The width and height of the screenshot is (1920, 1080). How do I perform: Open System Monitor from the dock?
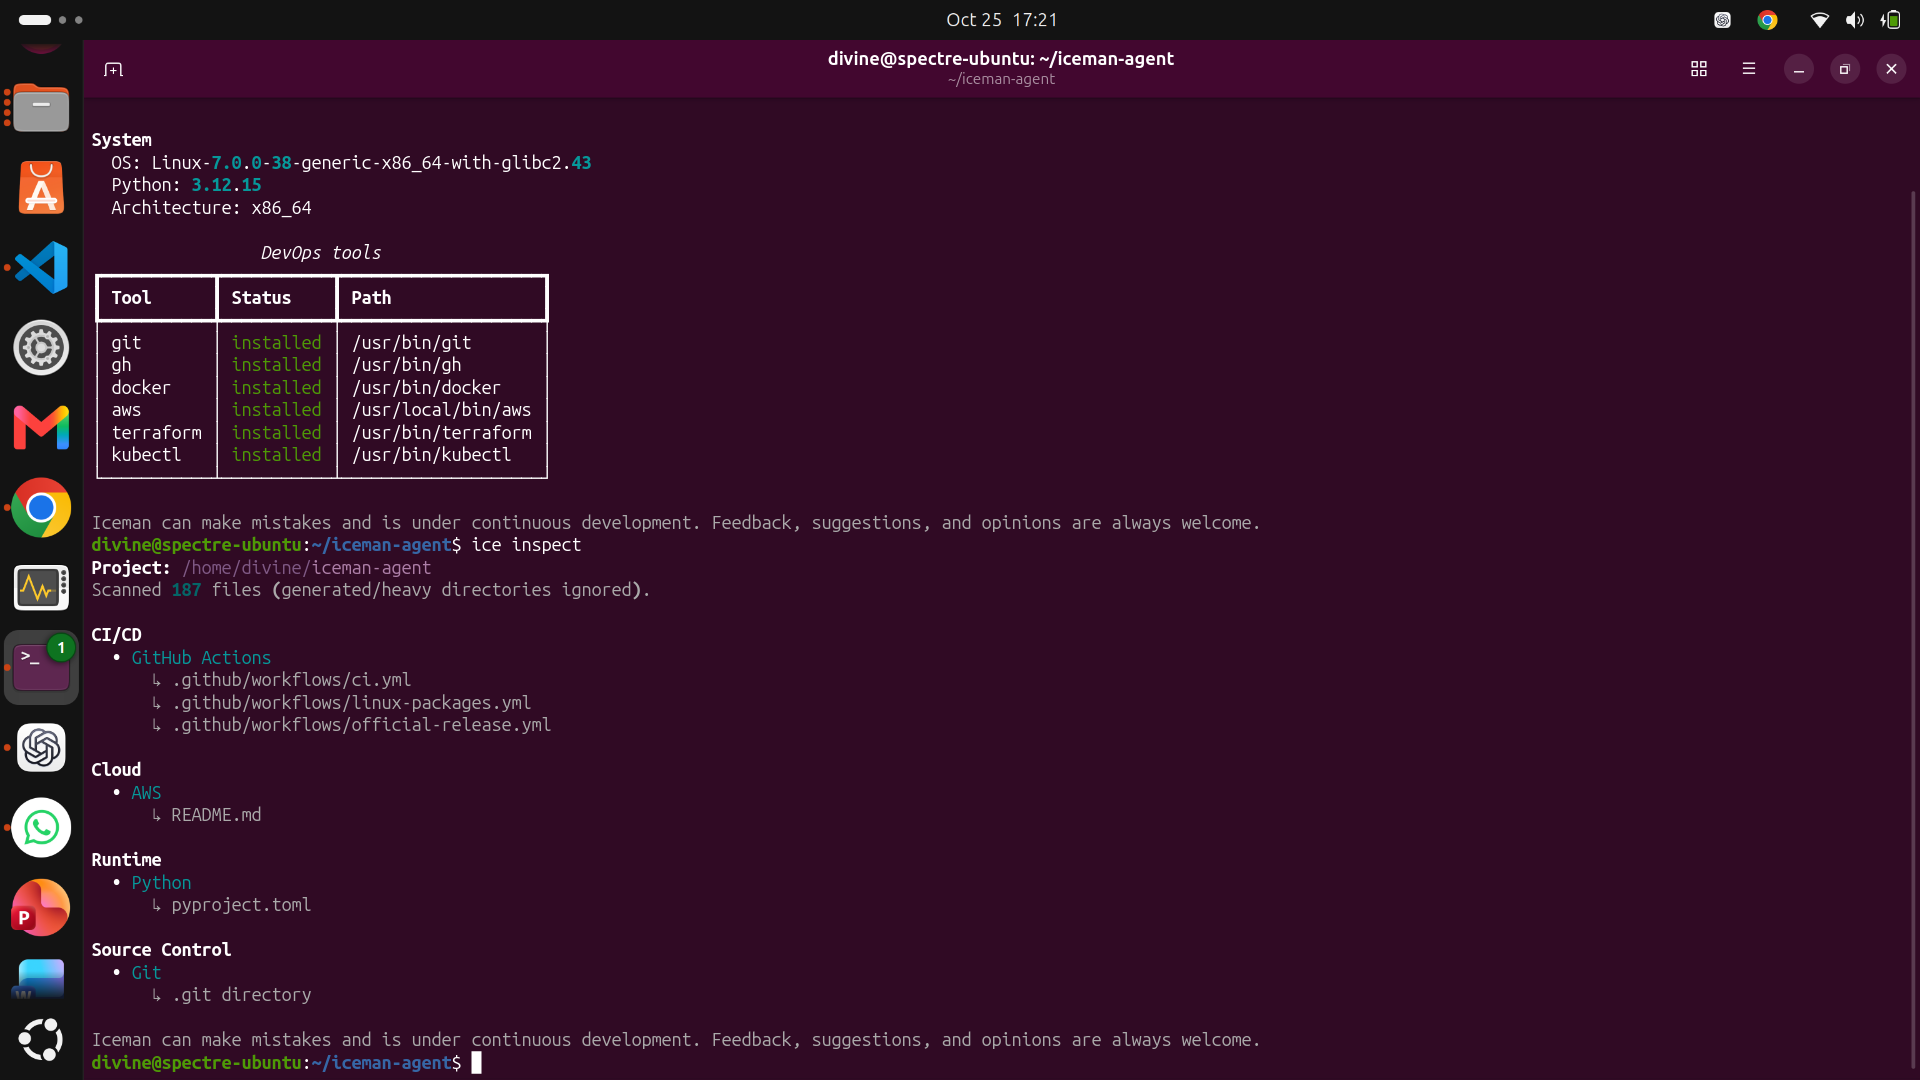click(41, 588)
